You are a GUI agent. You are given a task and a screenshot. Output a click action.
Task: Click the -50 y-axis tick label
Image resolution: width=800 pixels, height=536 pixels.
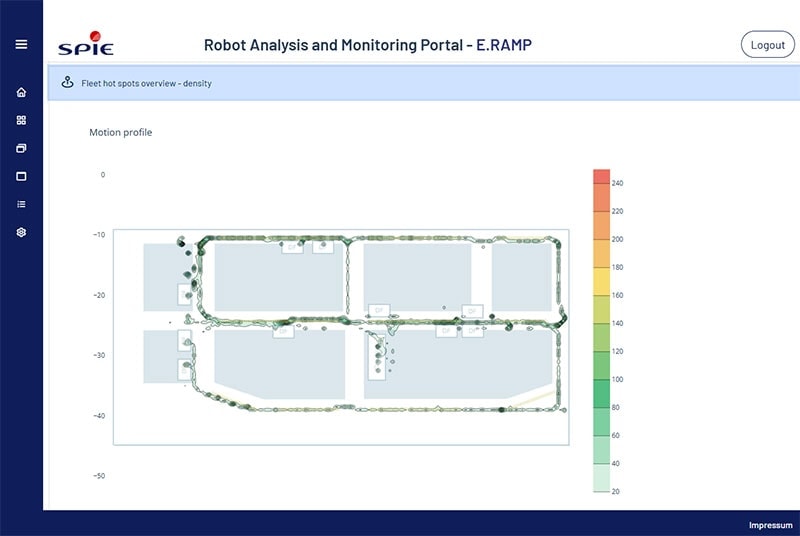click(x=99, y=476)
